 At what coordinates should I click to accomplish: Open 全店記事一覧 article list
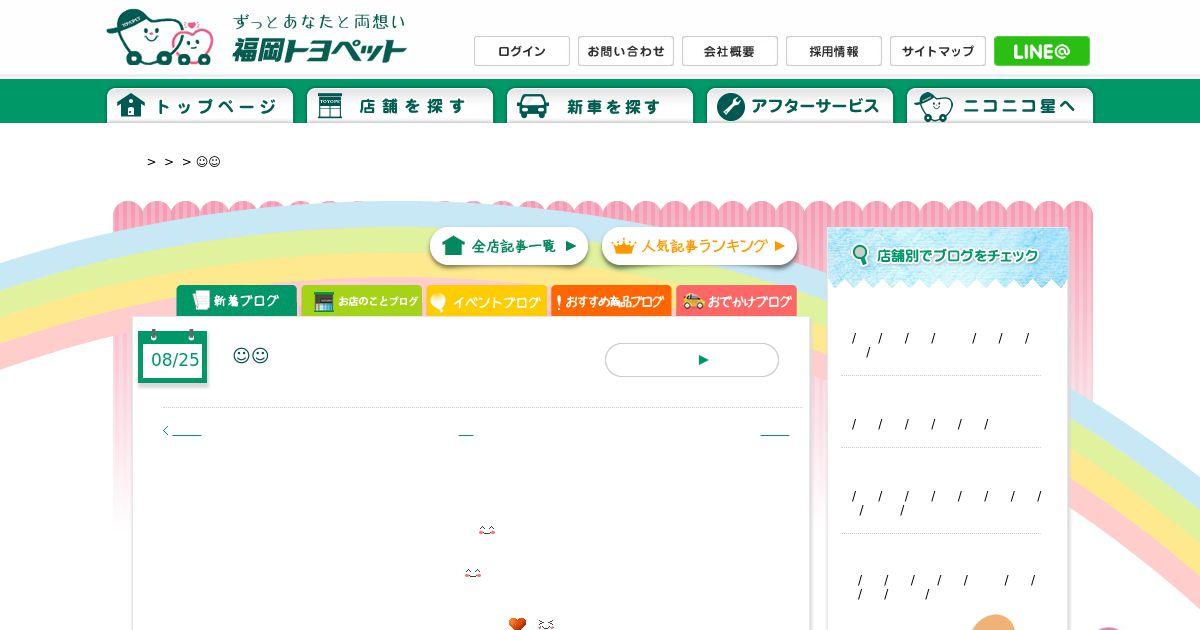[509, 246]
